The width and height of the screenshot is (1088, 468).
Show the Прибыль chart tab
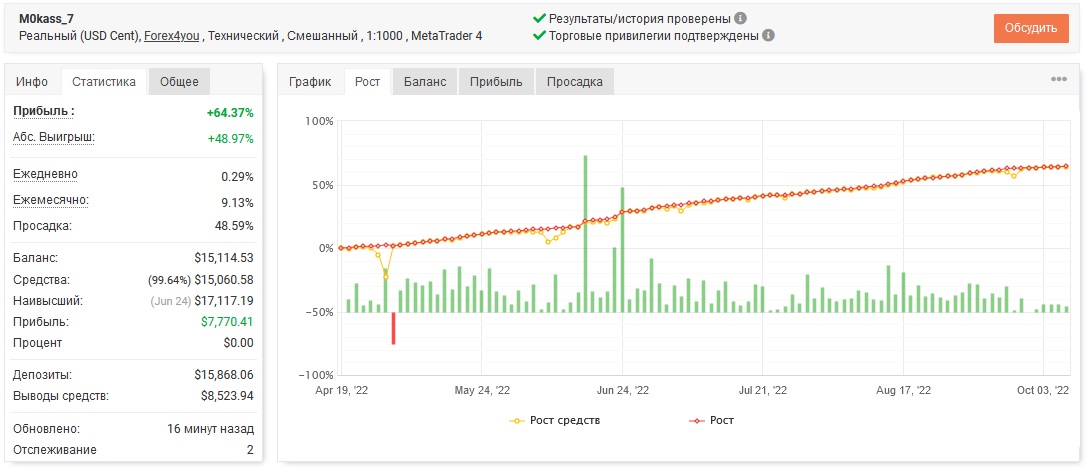coord(496,81)
